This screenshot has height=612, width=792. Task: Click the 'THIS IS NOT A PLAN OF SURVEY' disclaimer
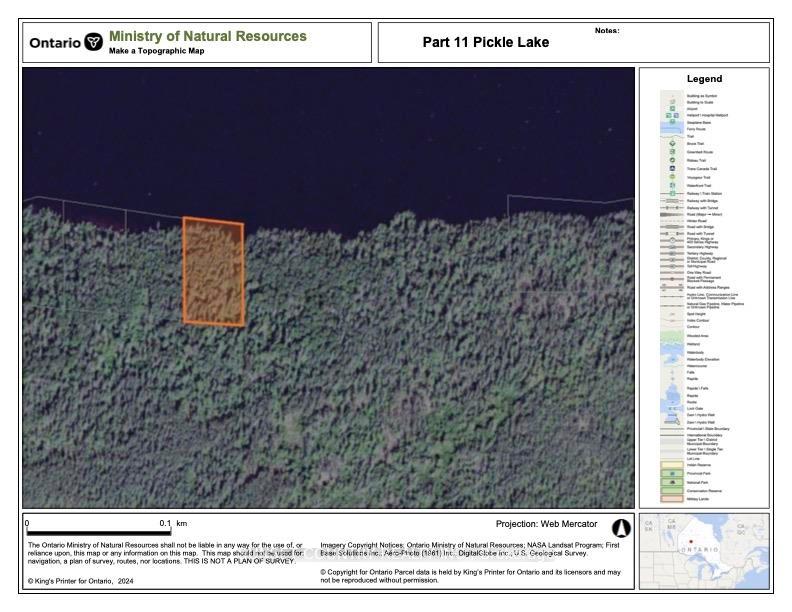(x=239, y=562)
